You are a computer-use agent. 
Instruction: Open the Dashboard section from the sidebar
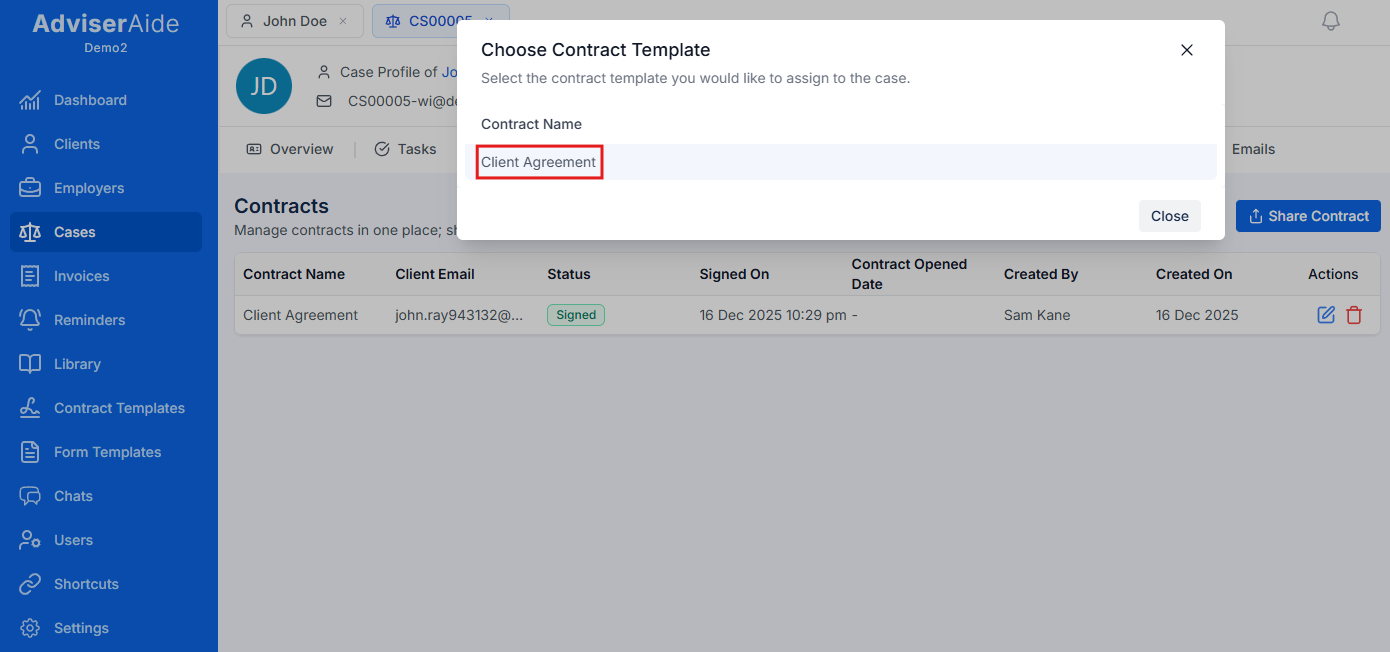(92, 99)
